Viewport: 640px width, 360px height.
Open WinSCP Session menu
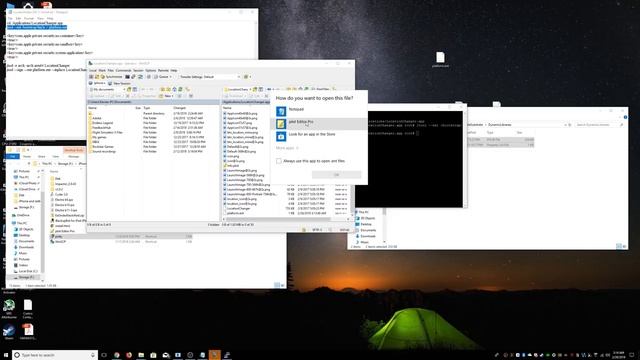point(138,70)
